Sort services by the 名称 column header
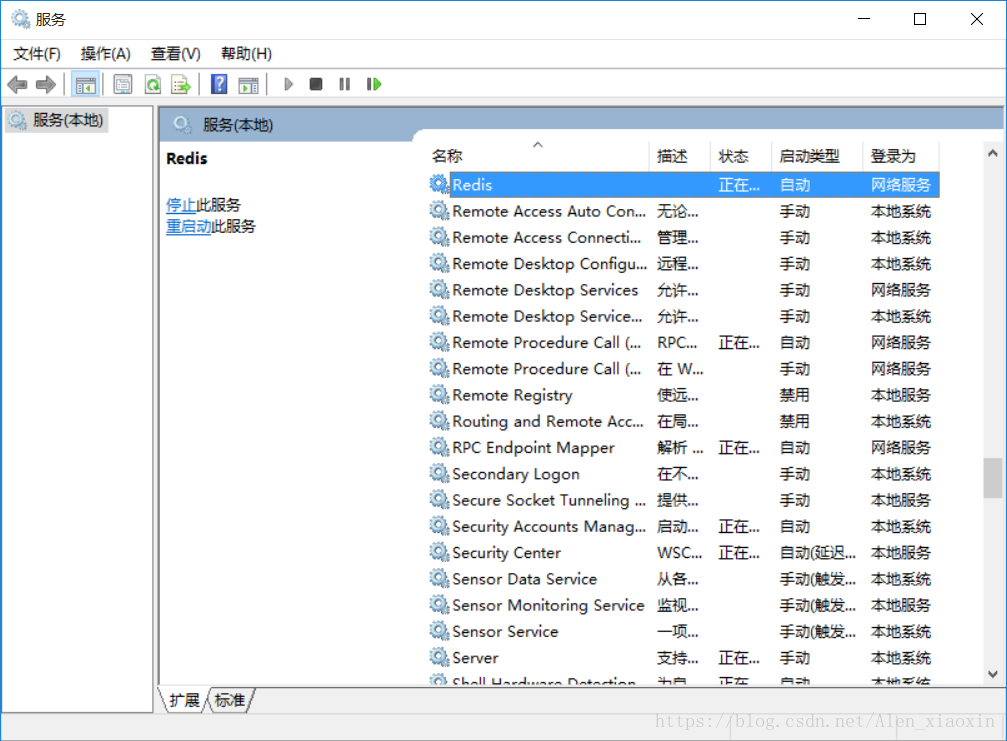Viewport: 1007px width, 741px height. click(x=447, y=156)
